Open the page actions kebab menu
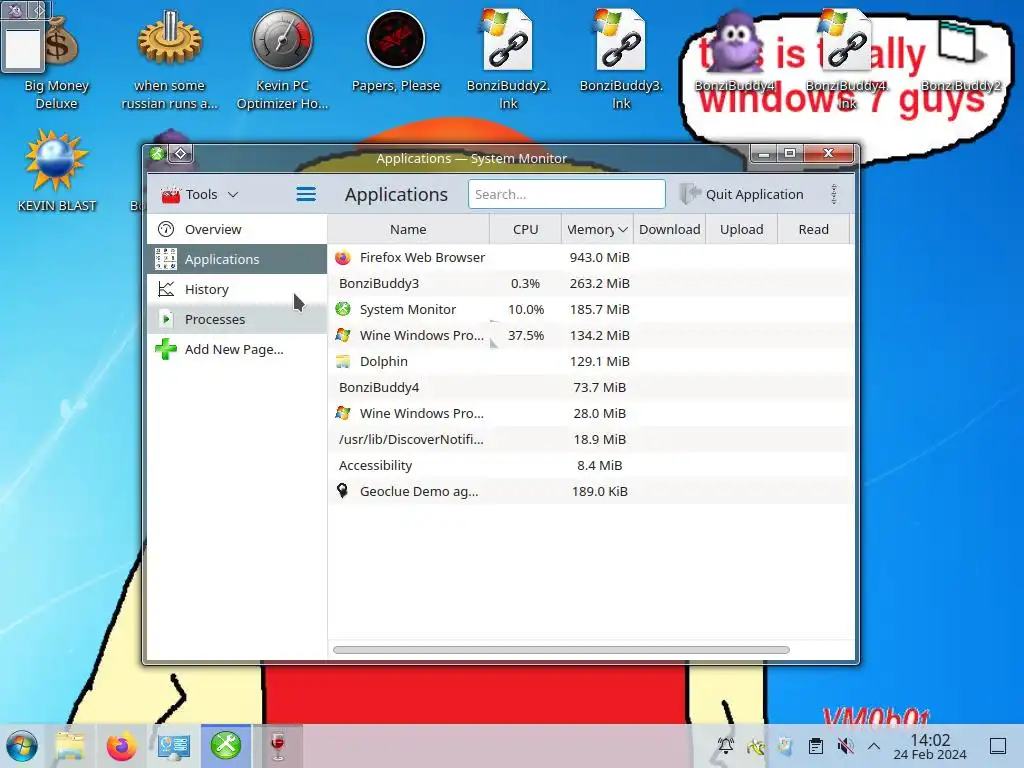 (x=834, y=195)
